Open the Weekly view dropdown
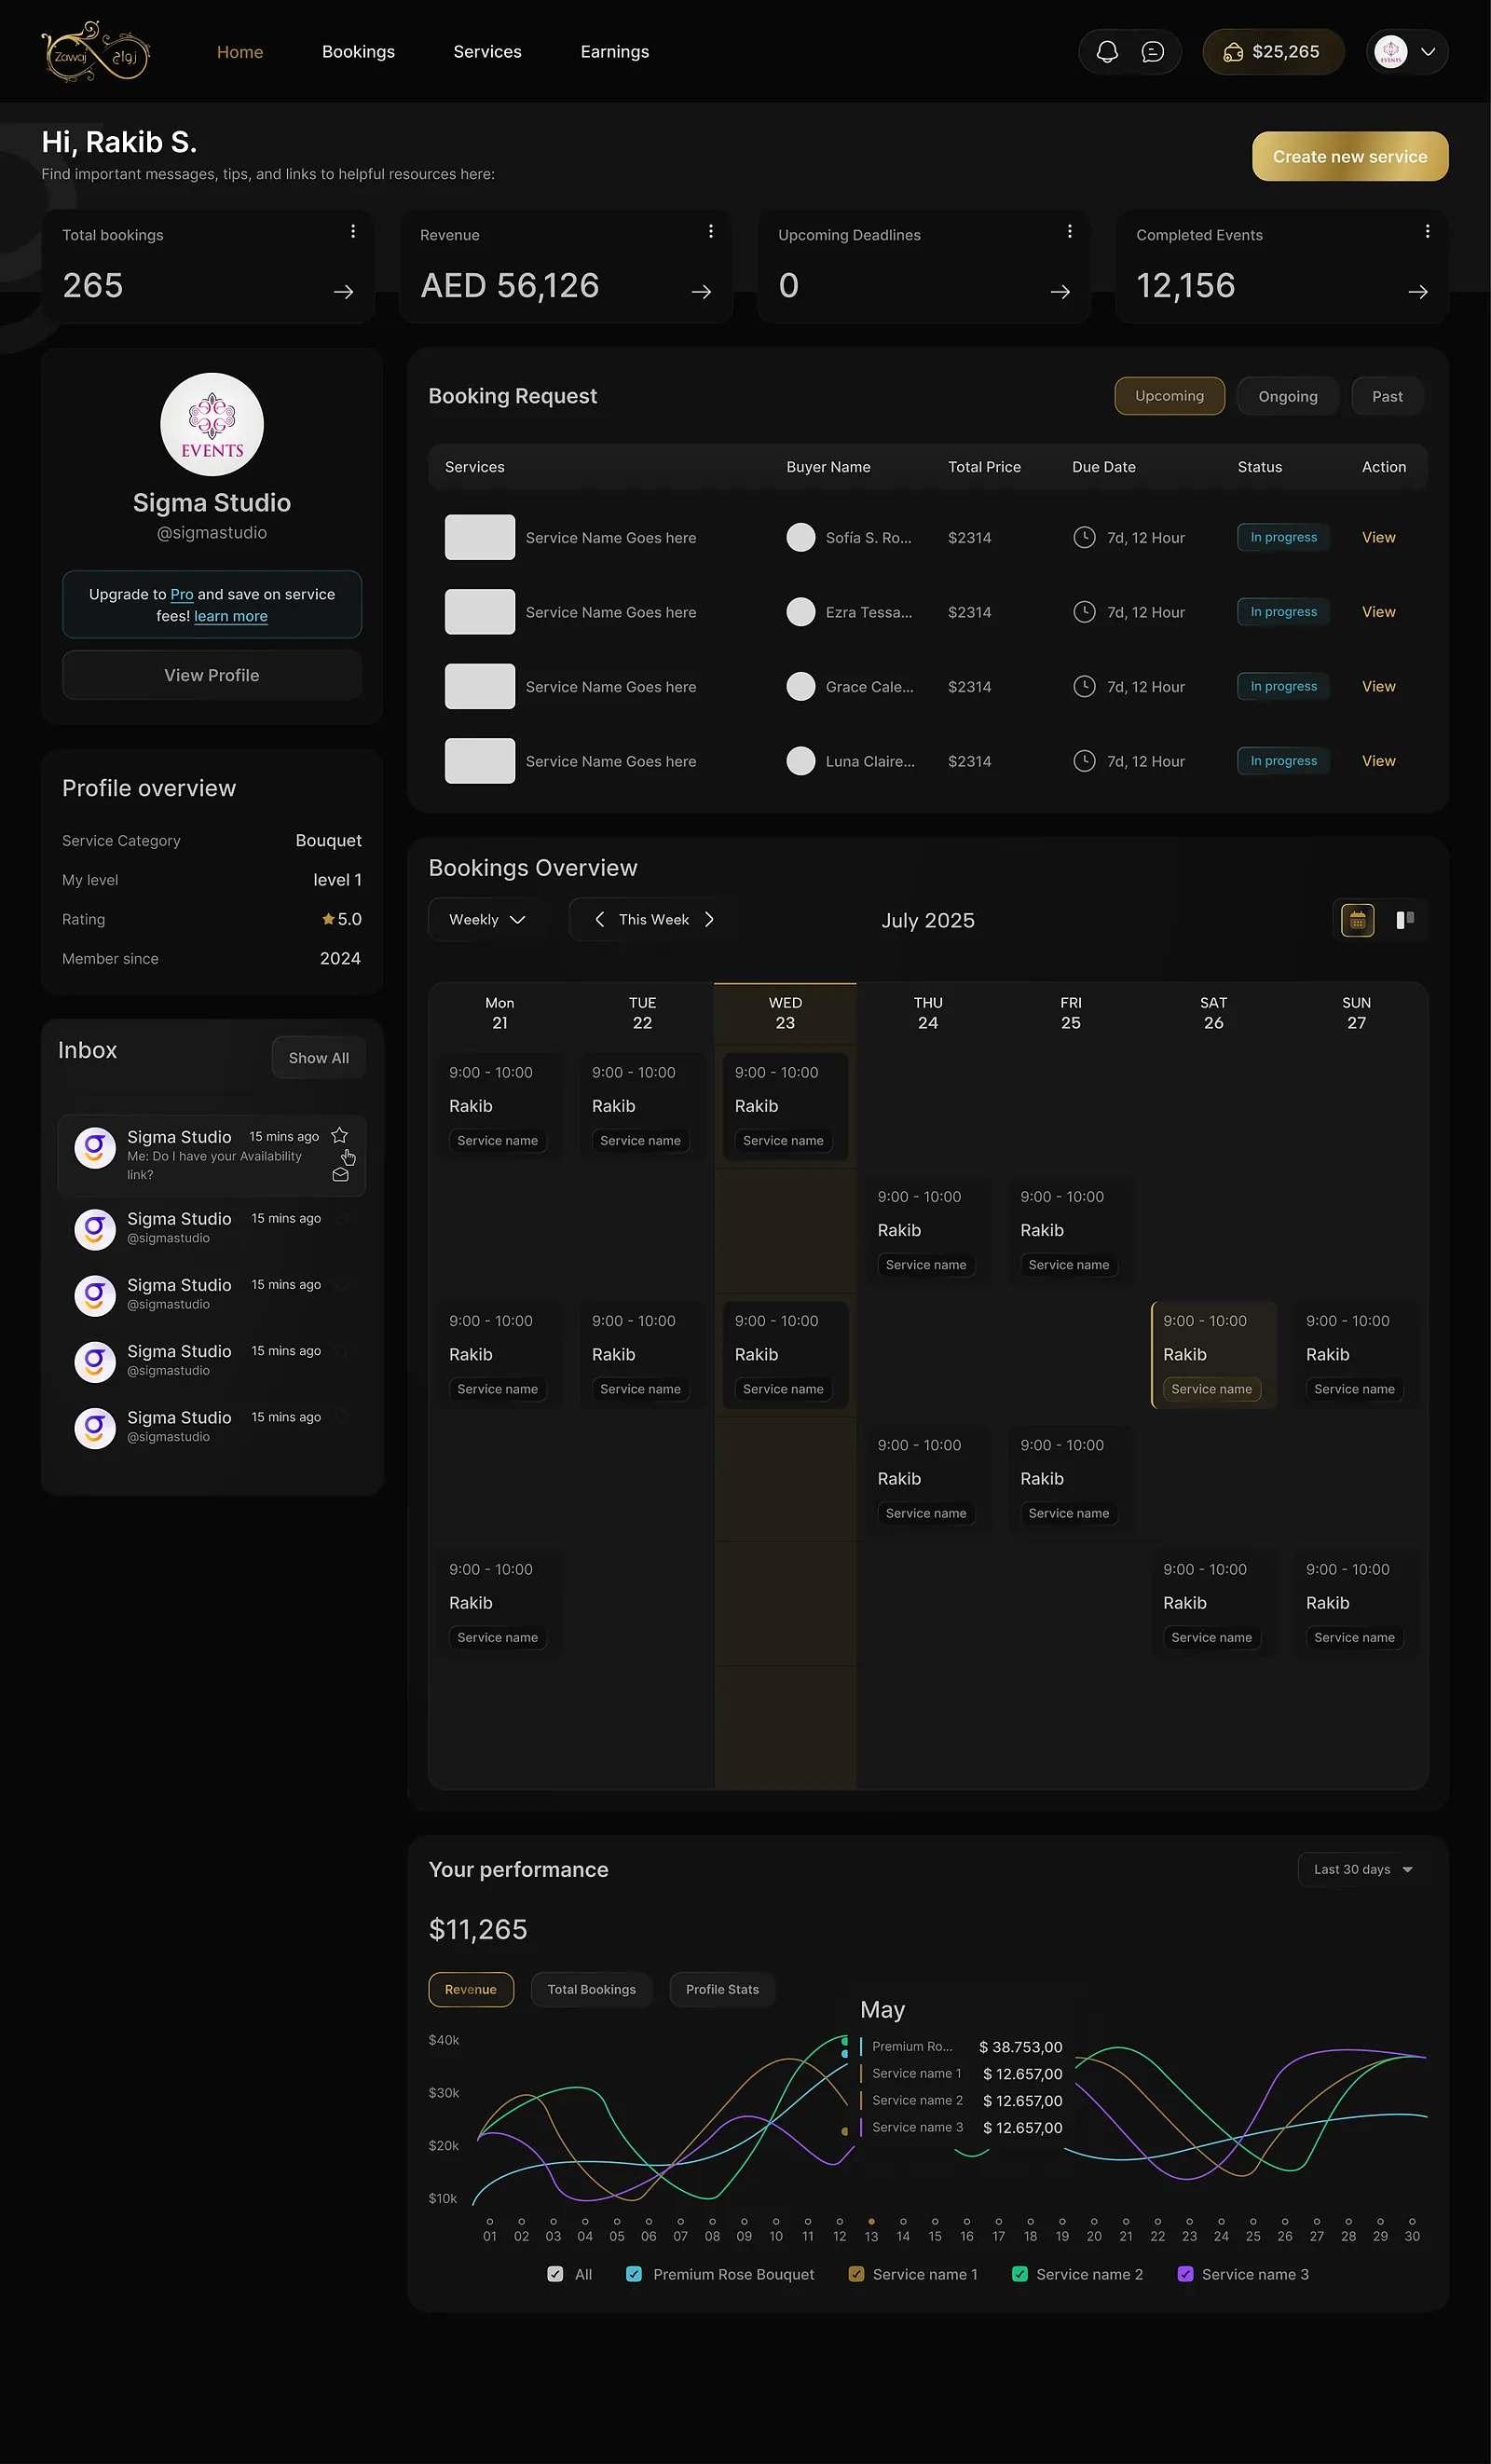Screen dimensions: 1491x2464 487,920
